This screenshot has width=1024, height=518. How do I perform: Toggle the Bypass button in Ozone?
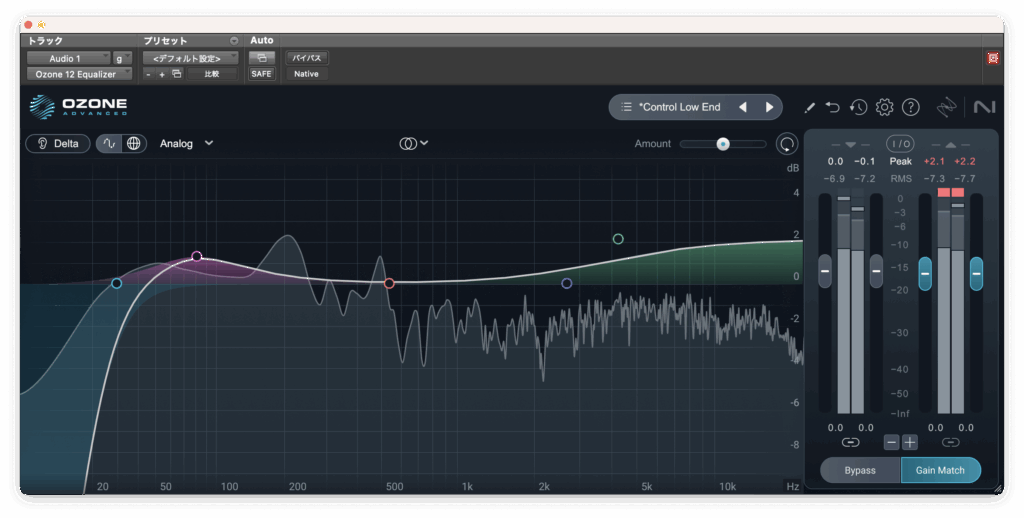click(x=859, y=470)
